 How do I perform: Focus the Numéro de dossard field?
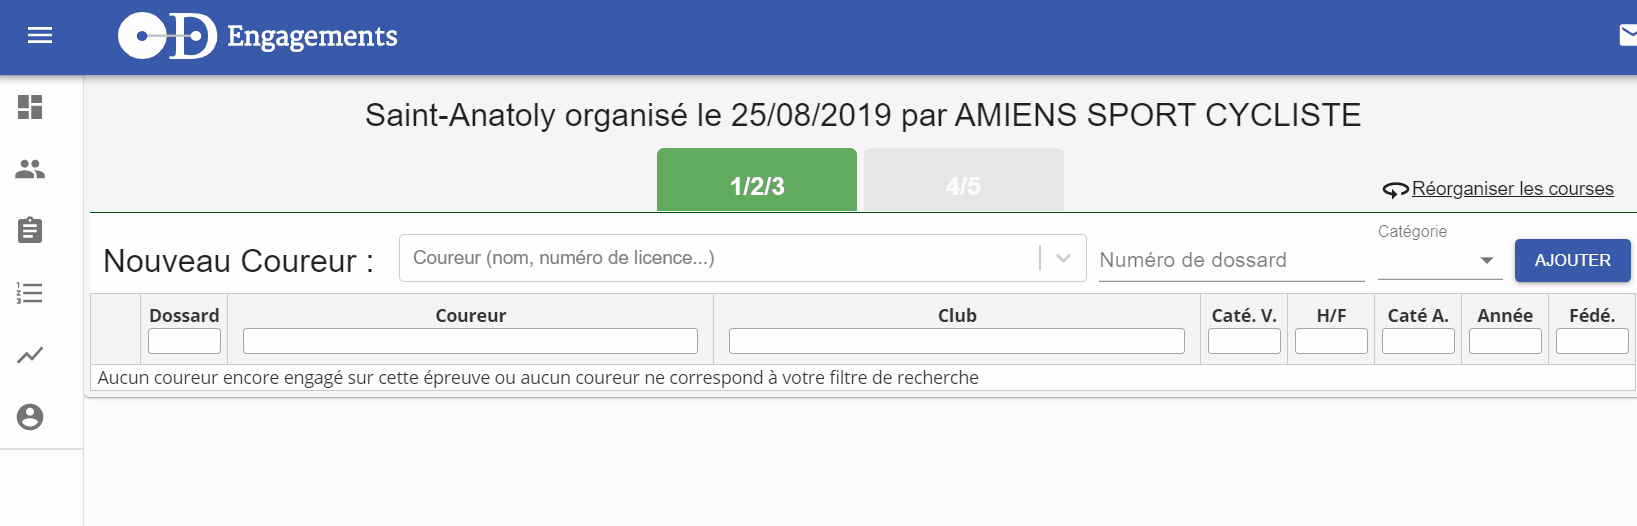click(1232, 260)
